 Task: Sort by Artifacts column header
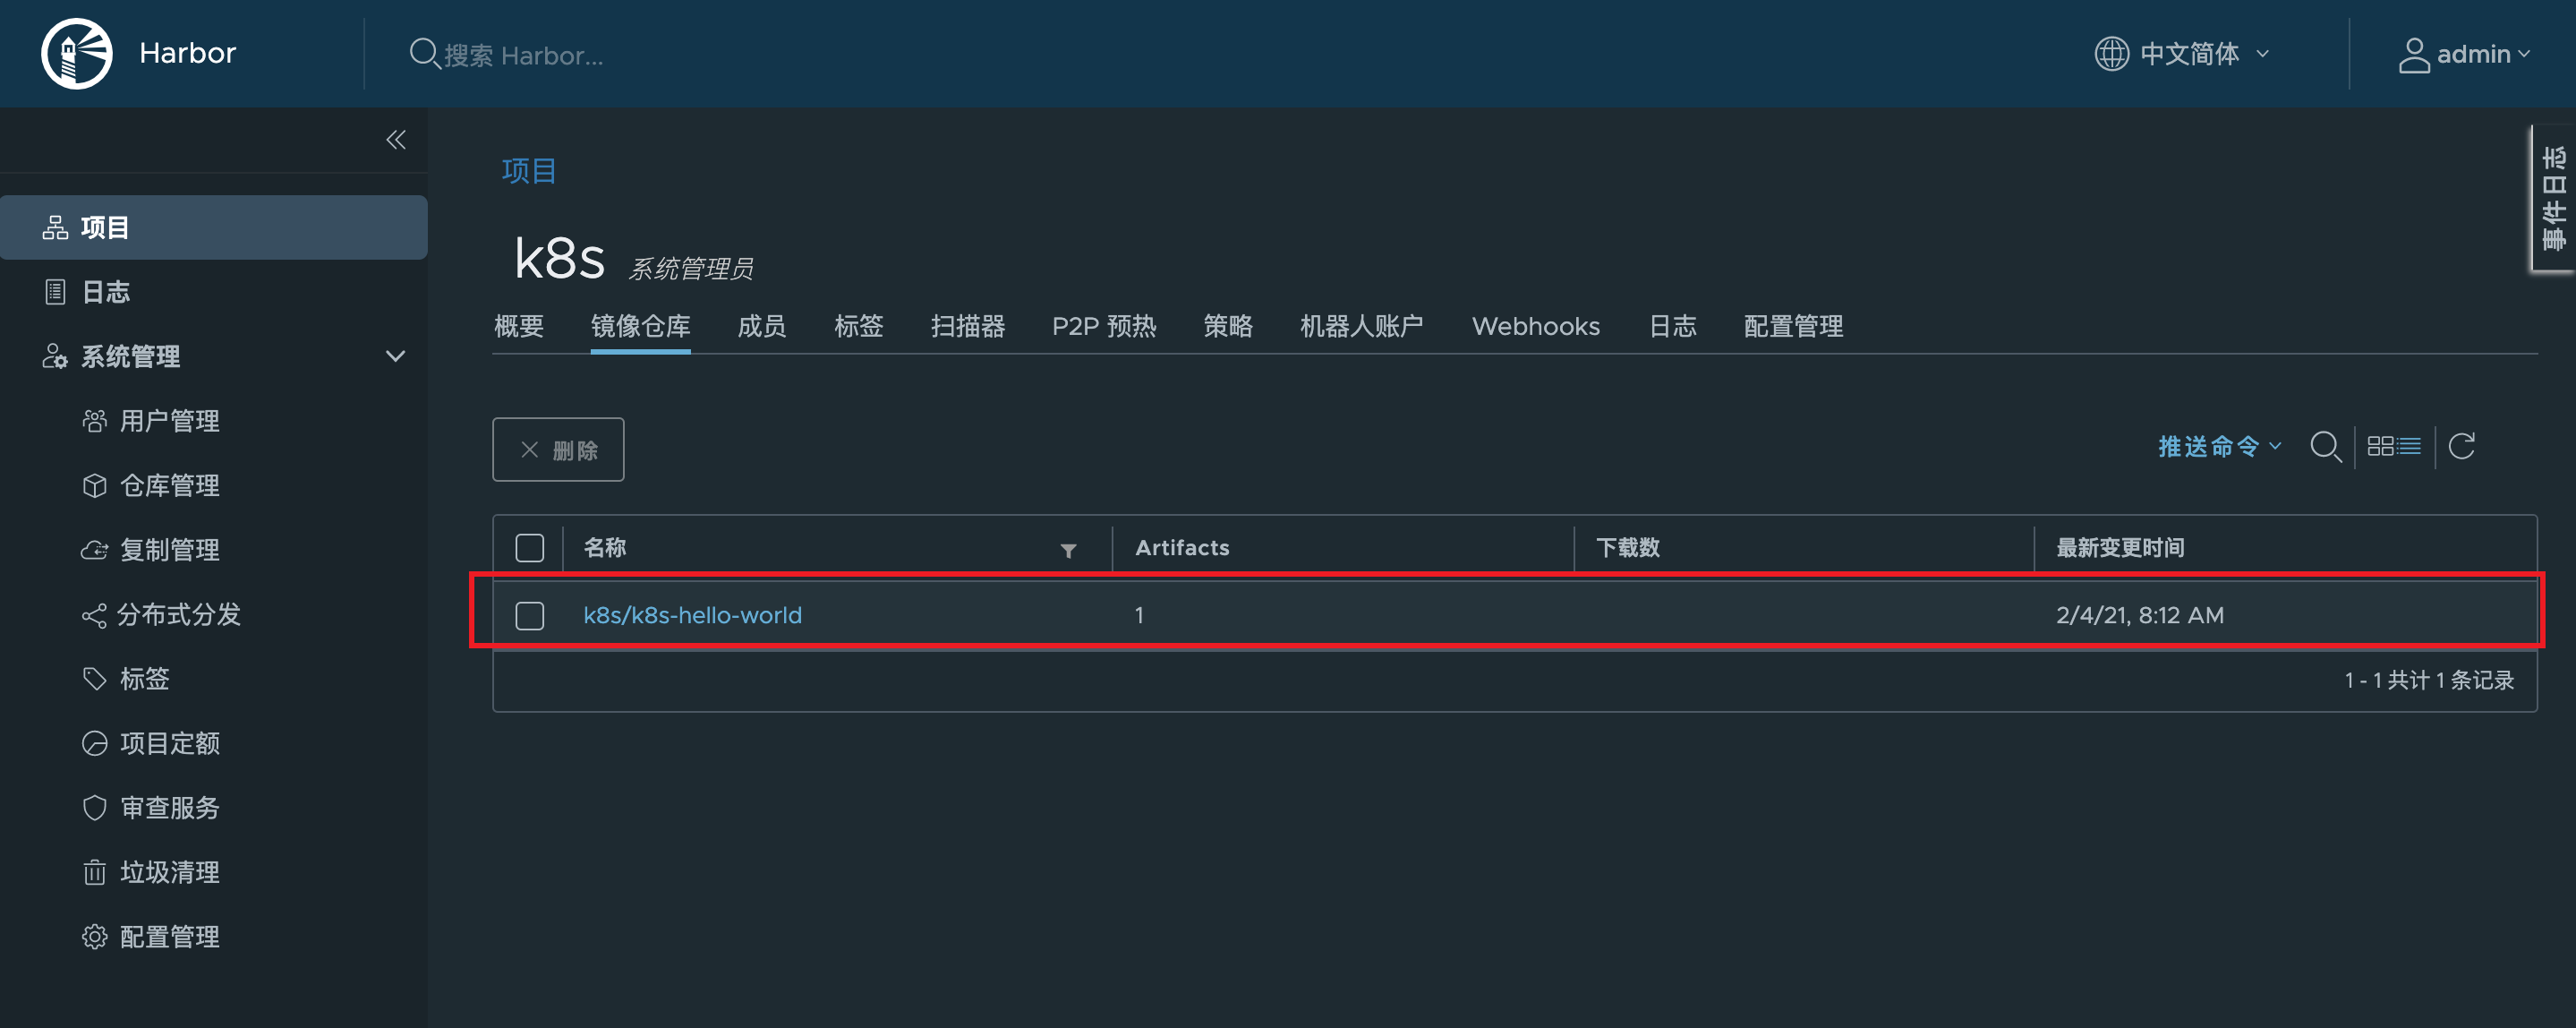(x=1182, y=548)
